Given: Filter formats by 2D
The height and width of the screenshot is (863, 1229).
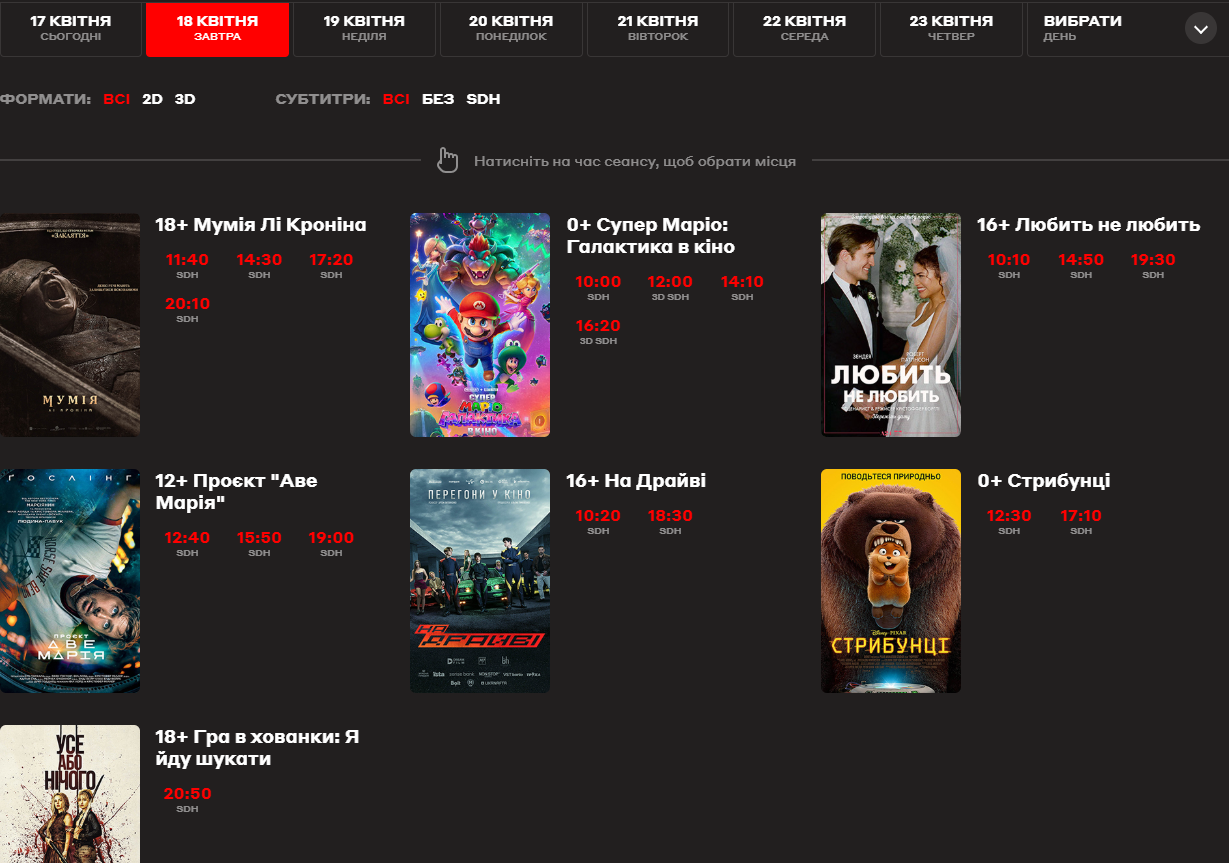Looking at the screenshot, I should pos(152,99).
